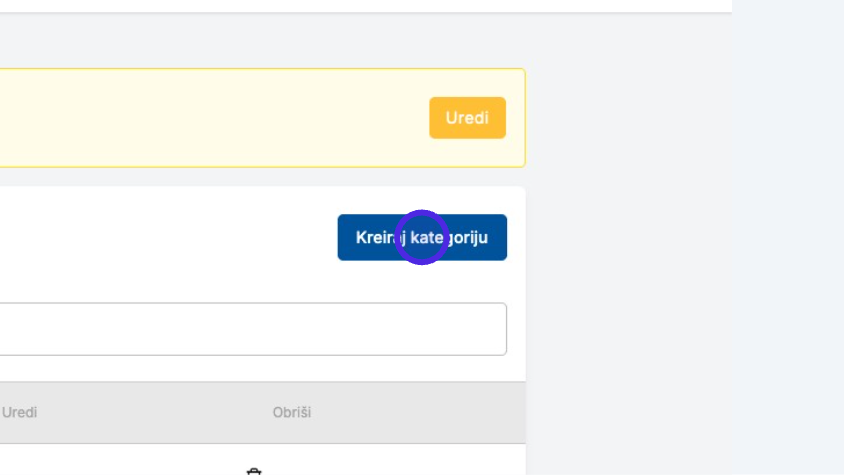Click the trash icon in the first row
This screenshot has width=844, height=475.
click(254, 472)
